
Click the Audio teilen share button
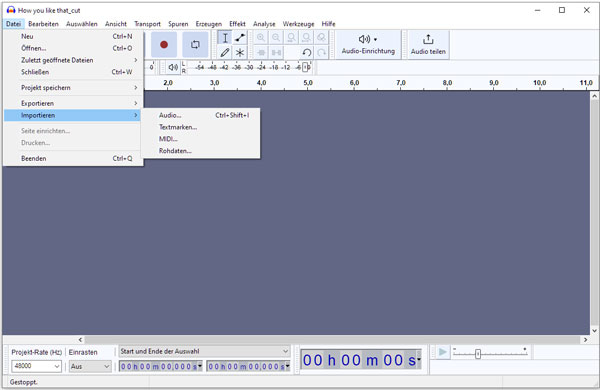[428, 44]
